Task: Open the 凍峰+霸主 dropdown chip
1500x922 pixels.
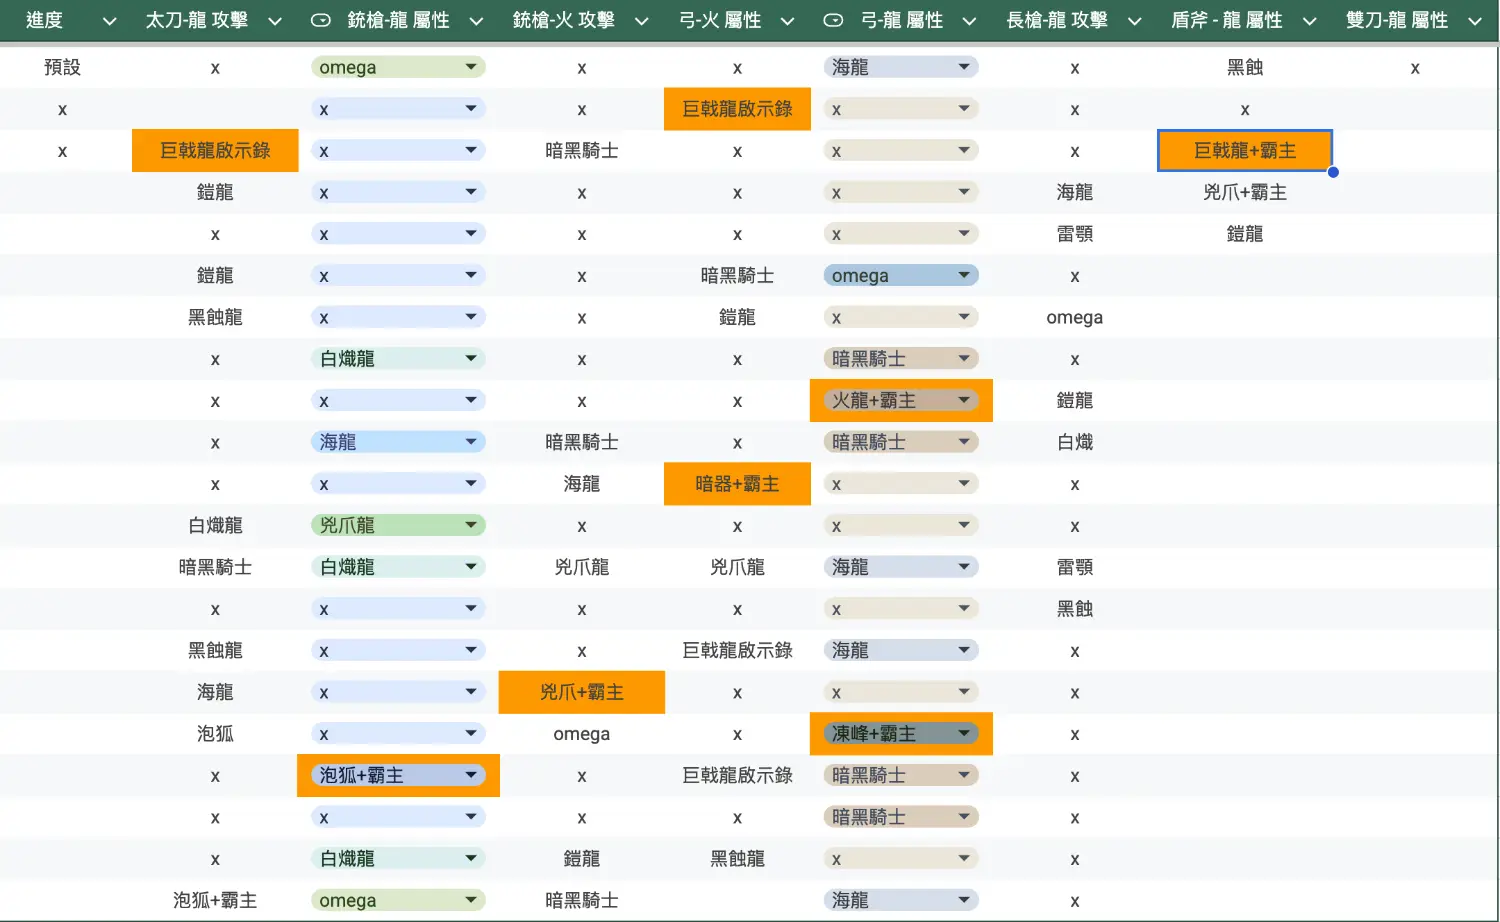Action: (964, 733)
